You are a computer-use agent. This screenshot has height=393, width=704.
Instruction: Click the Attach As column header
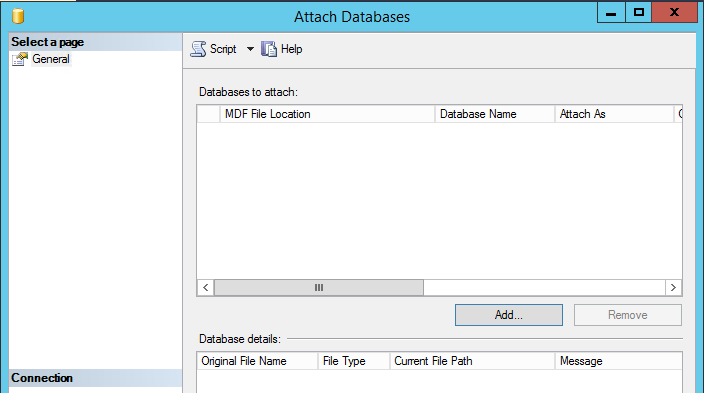tap(614, 114)
